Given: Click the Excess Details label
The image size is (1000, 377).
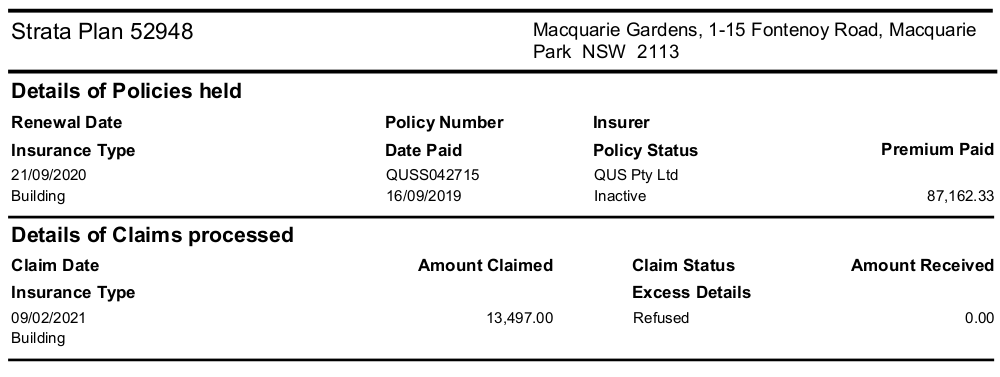Looking at the screenshot, I should point(691,293).
